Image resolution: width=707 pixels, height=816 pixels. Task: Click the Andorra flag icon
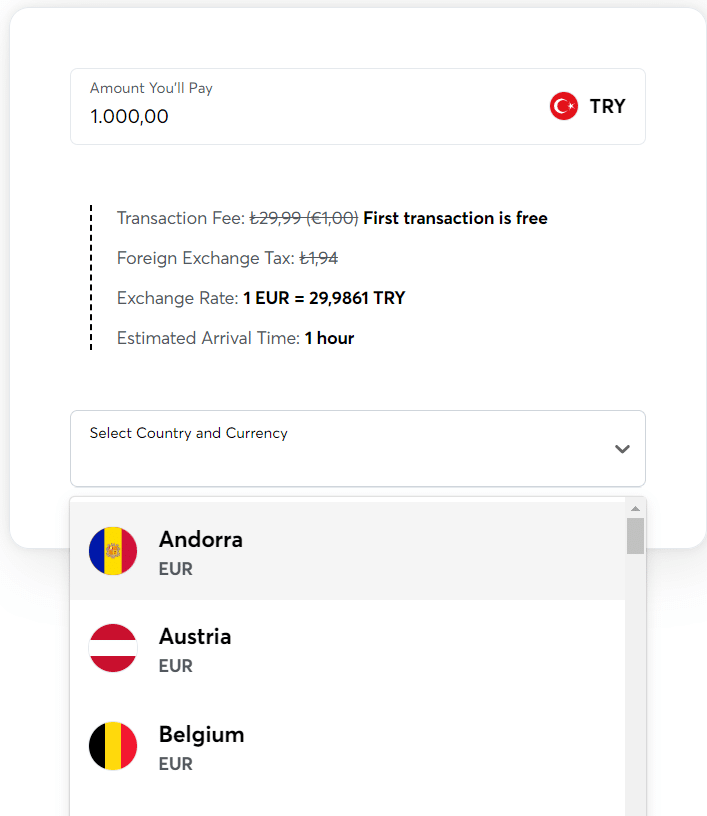coord(113,551)
